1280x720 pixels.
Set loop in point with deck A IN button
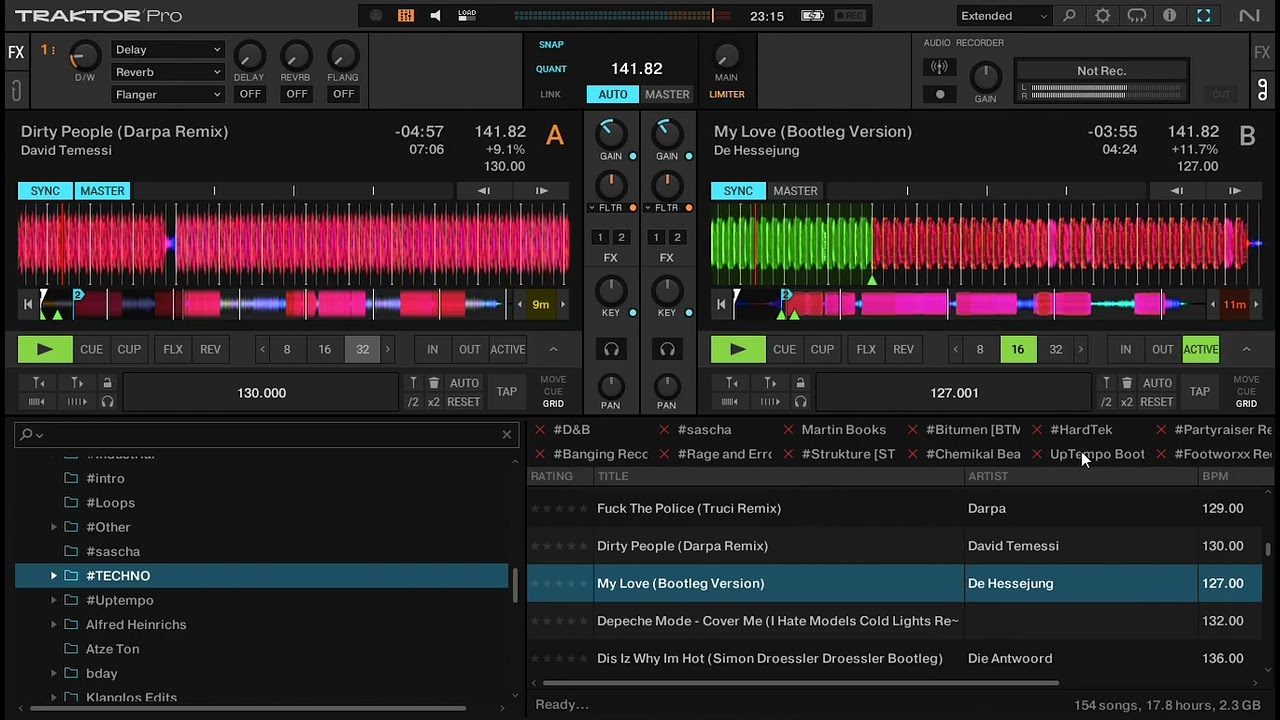(x=432, y=349)
